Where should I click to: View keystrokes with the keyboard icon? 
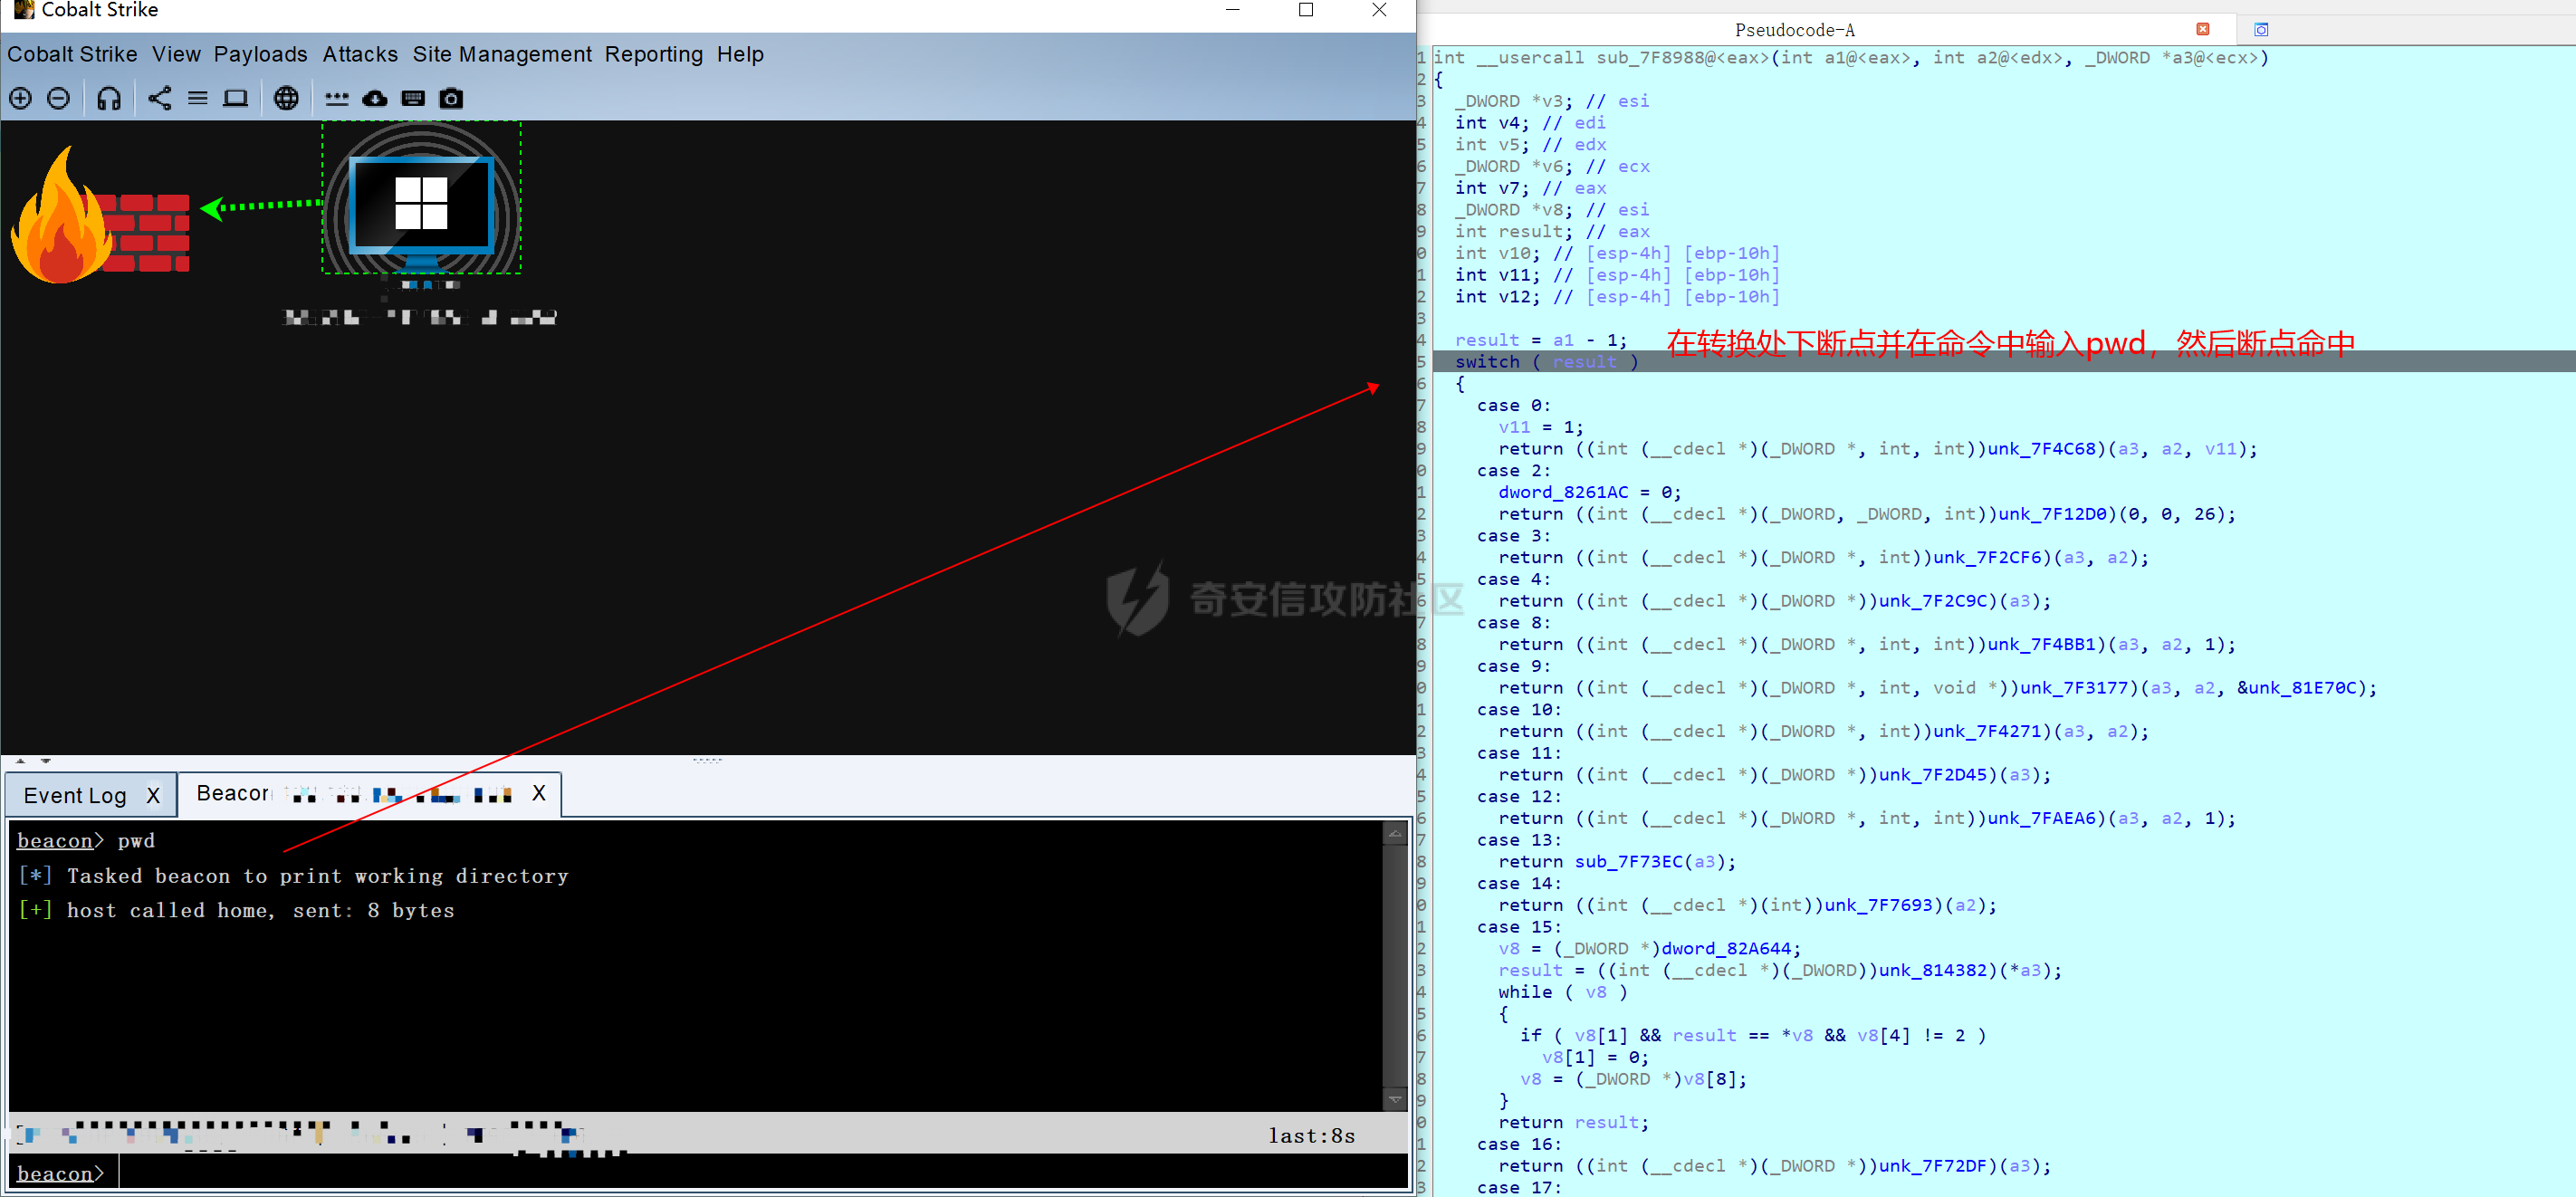413,98
